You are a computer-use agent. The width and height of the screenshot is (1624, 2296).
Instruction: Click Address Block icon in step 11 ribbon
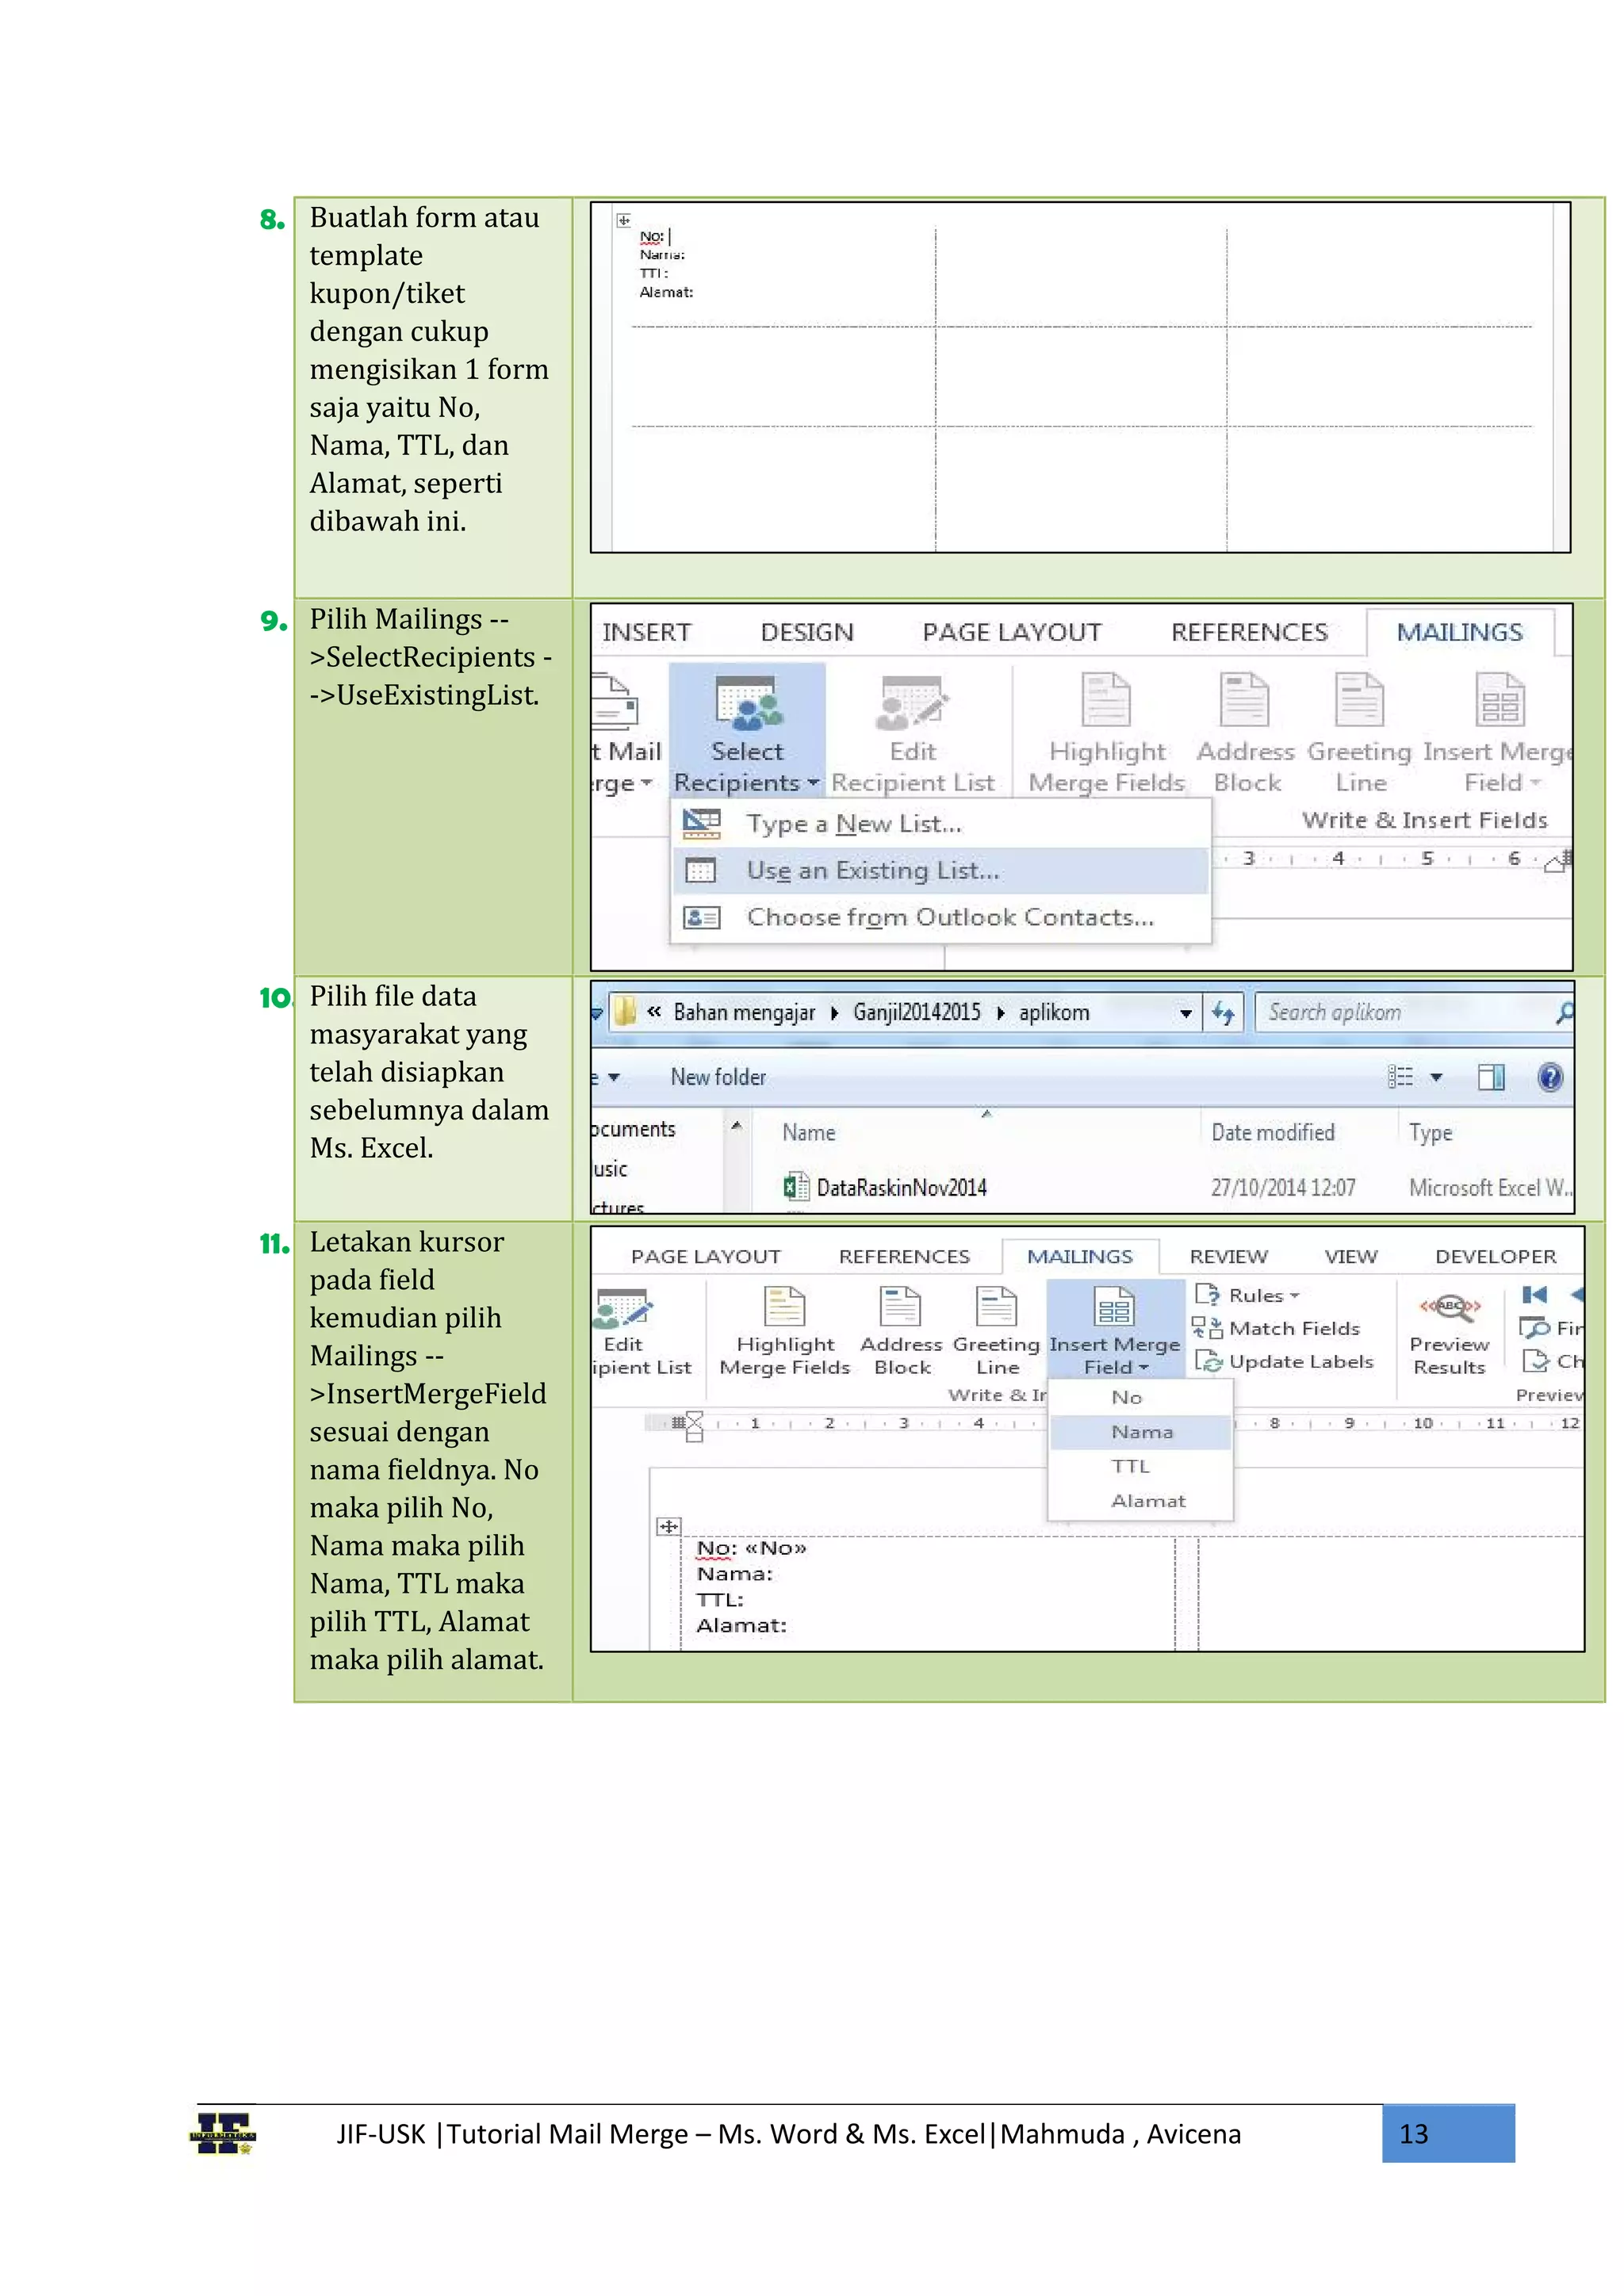point(900,1306)
